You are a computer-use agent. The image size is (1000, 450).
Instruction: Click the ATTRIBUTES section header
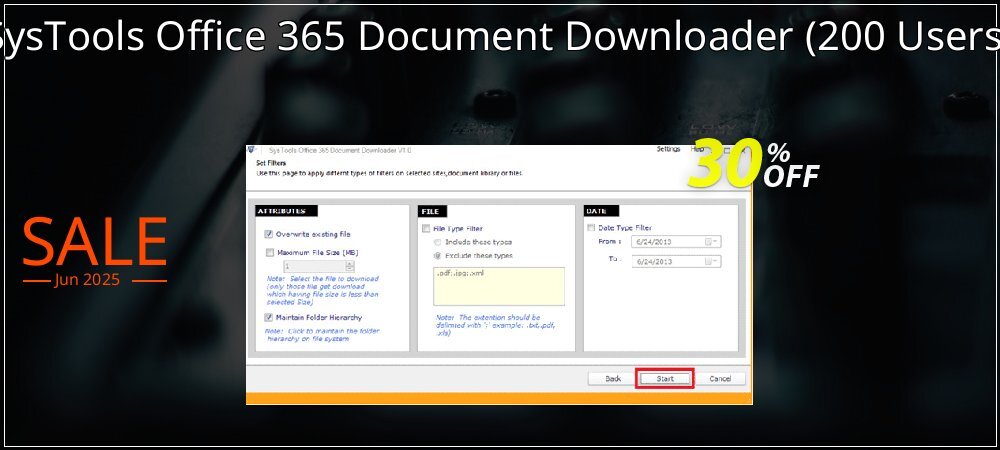pyautogui.click(x=286, y=211)
